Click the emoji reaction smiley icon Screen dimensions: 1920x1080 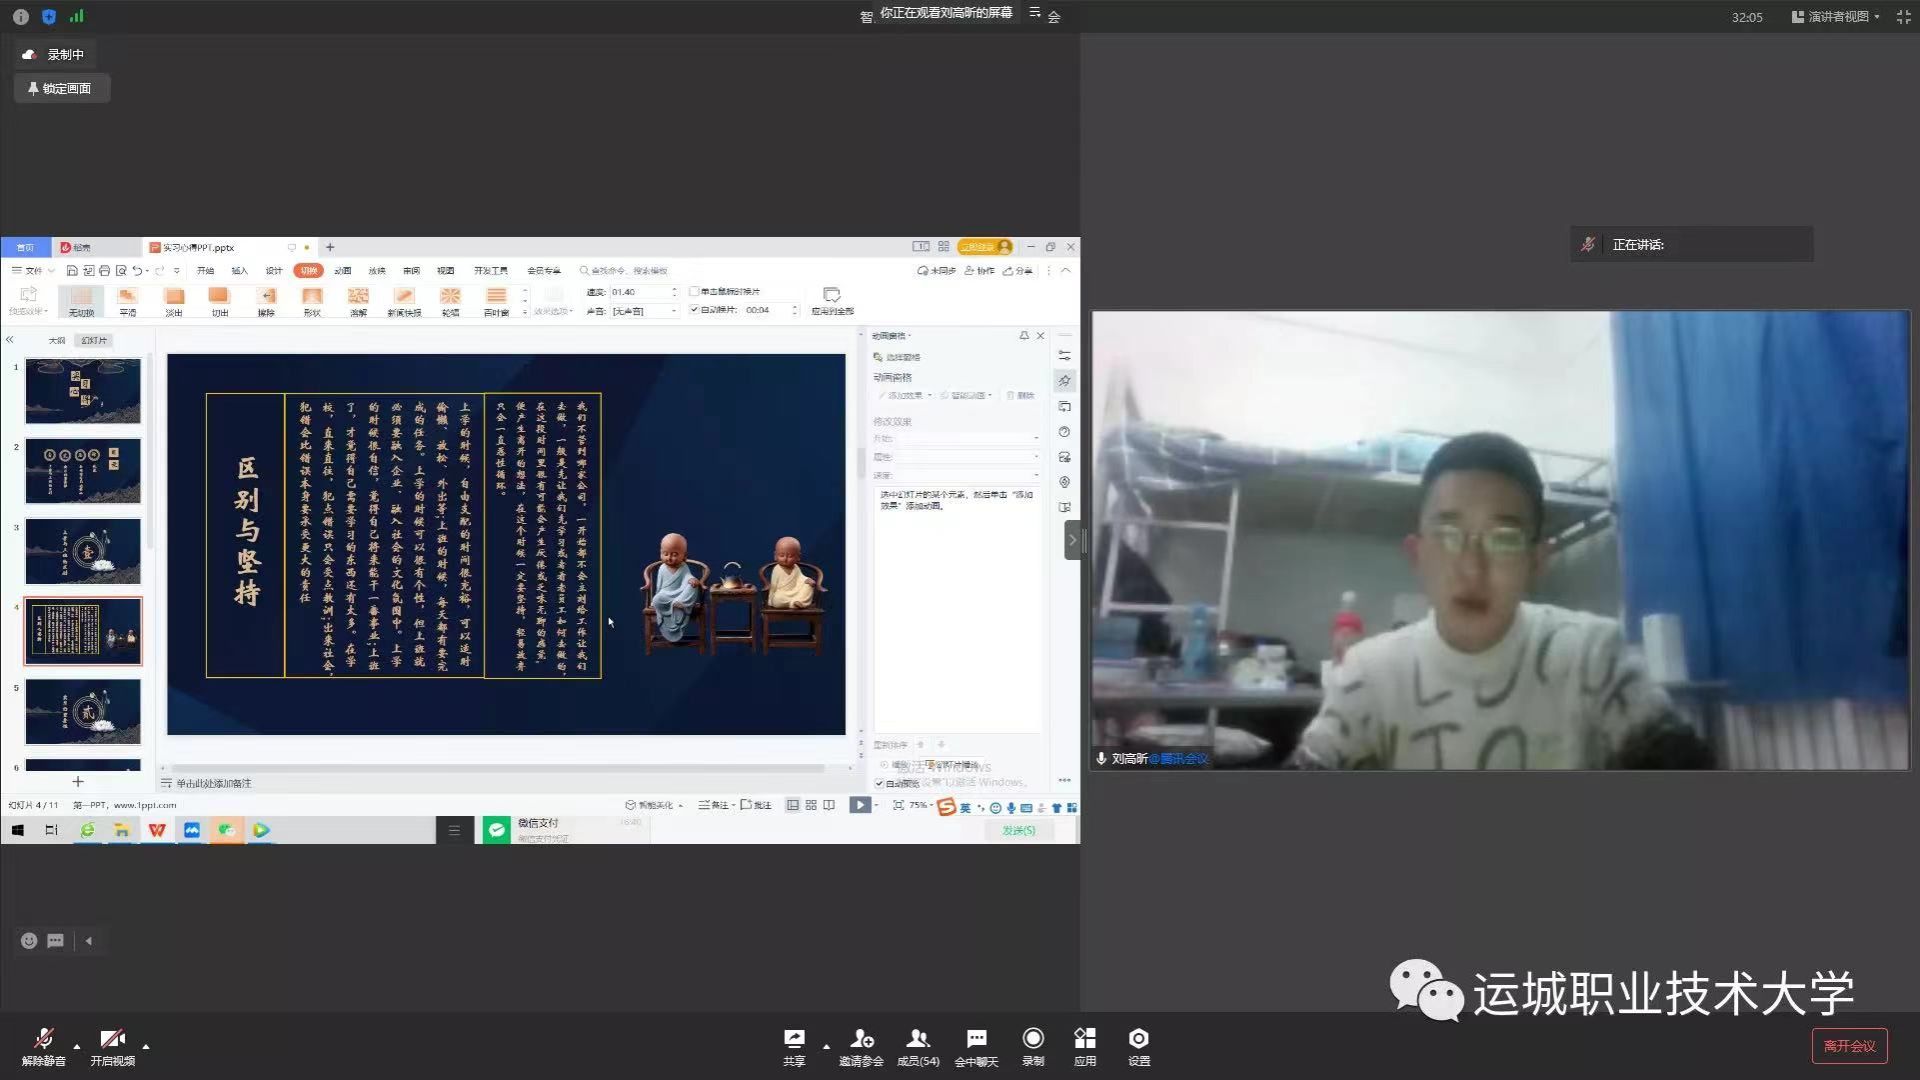coord(29,940)
